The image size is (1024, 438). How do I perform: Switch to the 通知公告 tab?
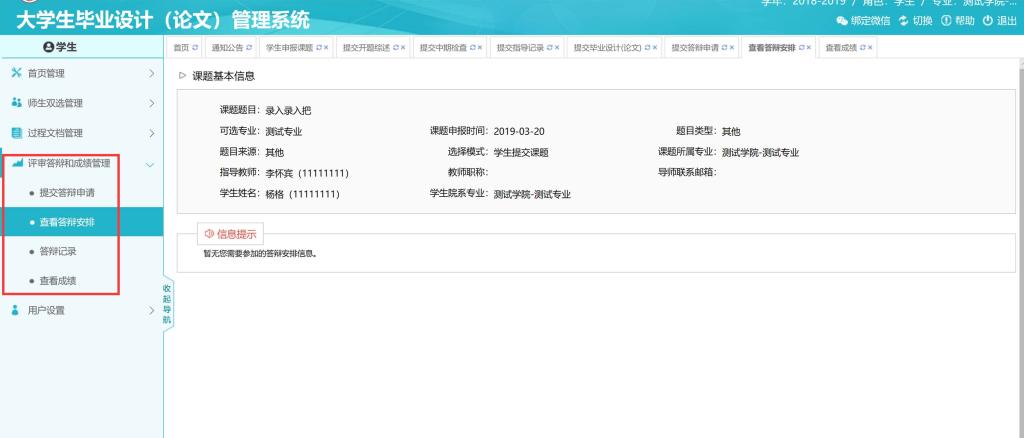click(228, 48)
